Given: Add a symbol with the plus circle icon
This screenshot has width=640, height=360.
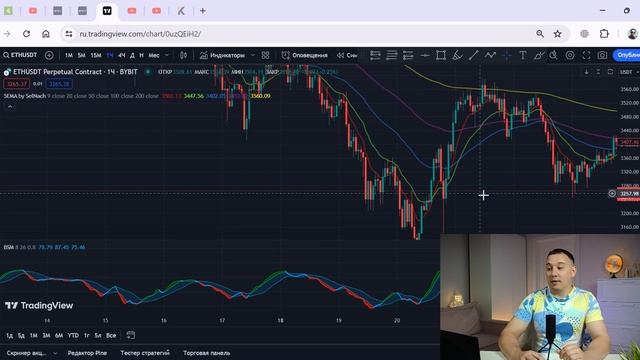Looking at the screenshot, I should (x=49, y=55).
